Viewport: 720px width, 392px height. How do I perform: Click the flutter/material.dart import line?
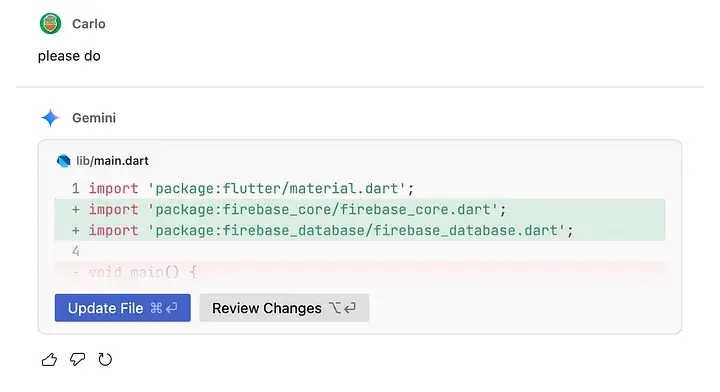251,189
